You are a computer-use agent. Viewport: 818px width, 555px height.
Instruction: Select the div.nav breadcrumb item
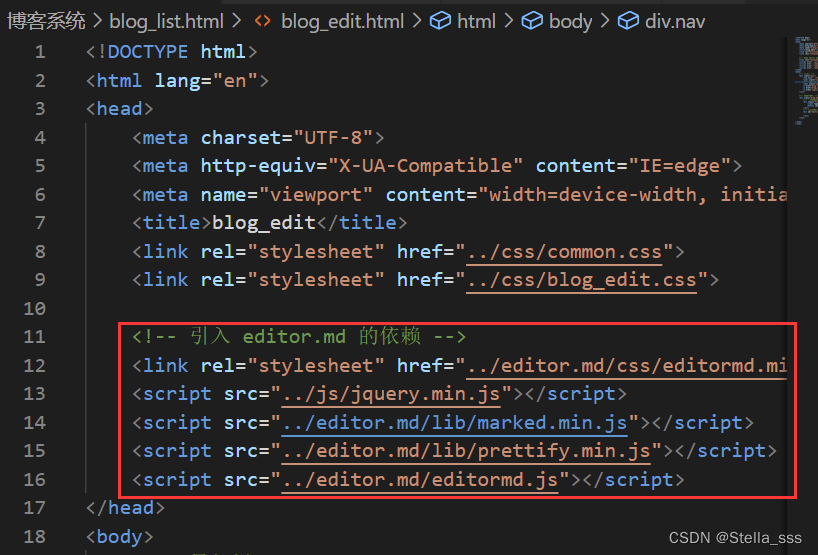pyautogui.click(x=677, y=21)
